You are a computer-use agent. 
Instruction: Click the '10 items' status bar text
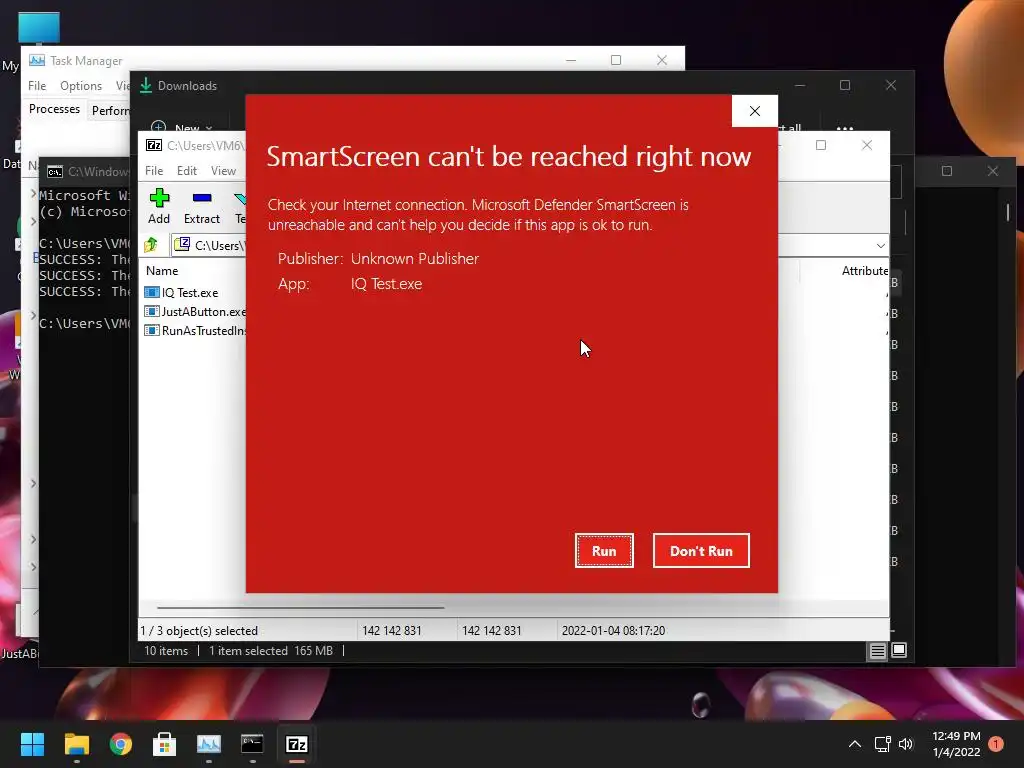(x=166, y=651)
